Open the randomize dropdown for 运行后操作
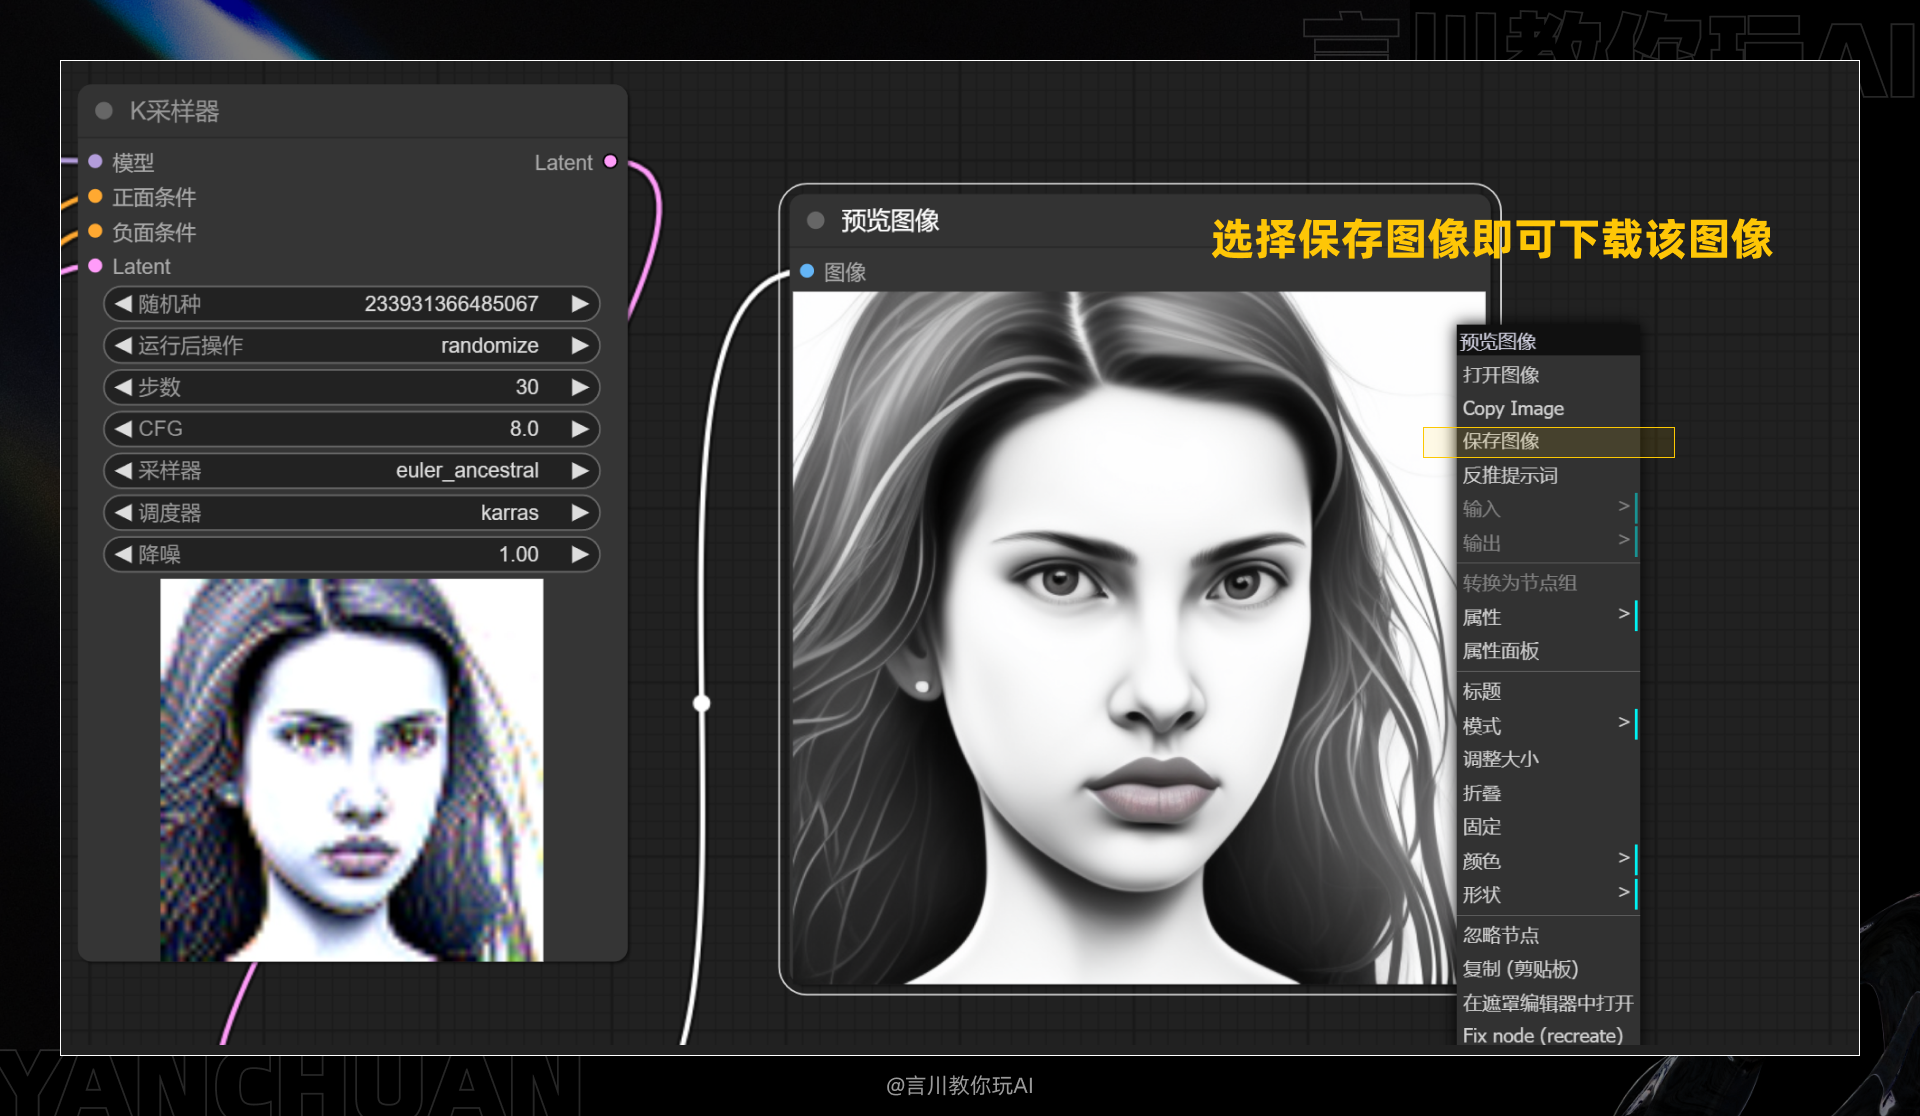Screen dimensions: 1920x1116 point(490,345)
